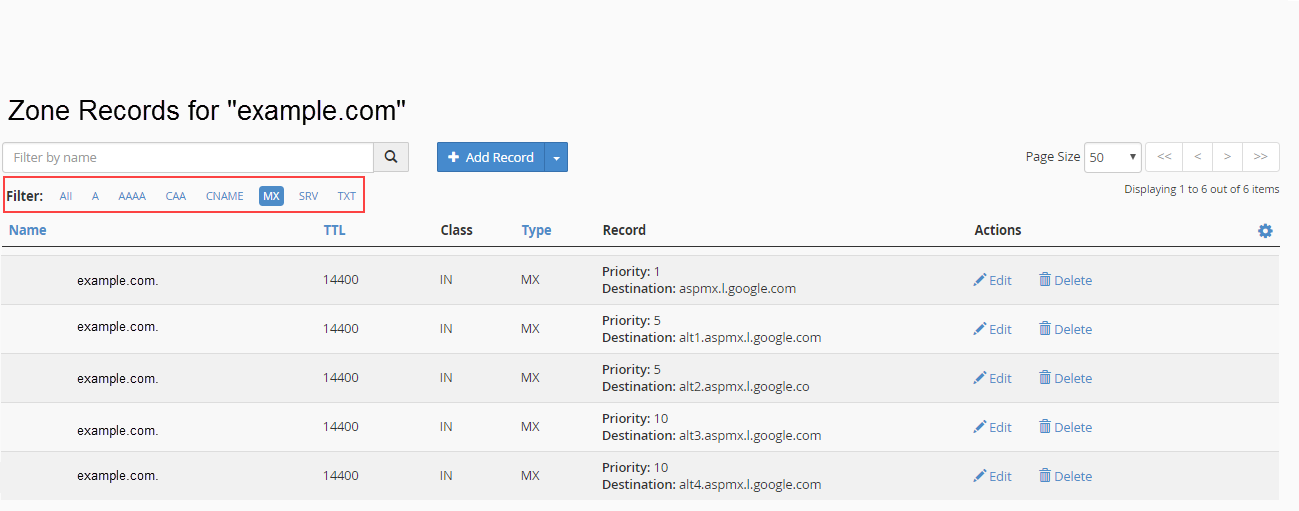Expand the Add Record dropdown arrow

[x=557, y=157]
